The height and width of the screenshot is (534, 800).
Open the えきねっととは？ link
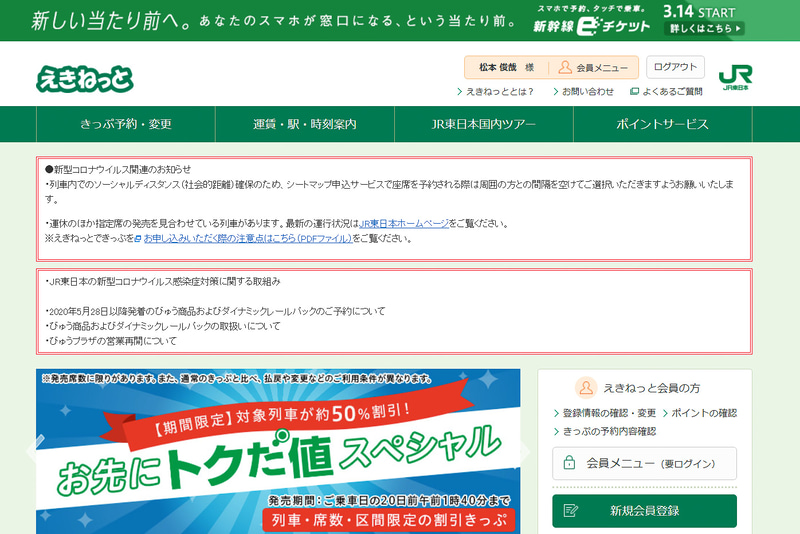(x=499, y=92)
